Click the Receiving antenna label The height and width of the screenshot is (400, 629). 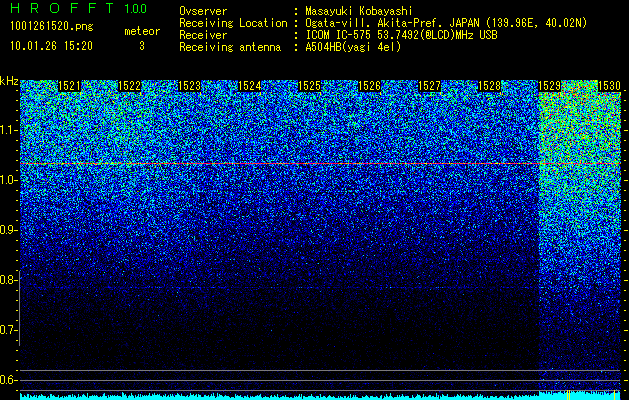tap(230, 47)
